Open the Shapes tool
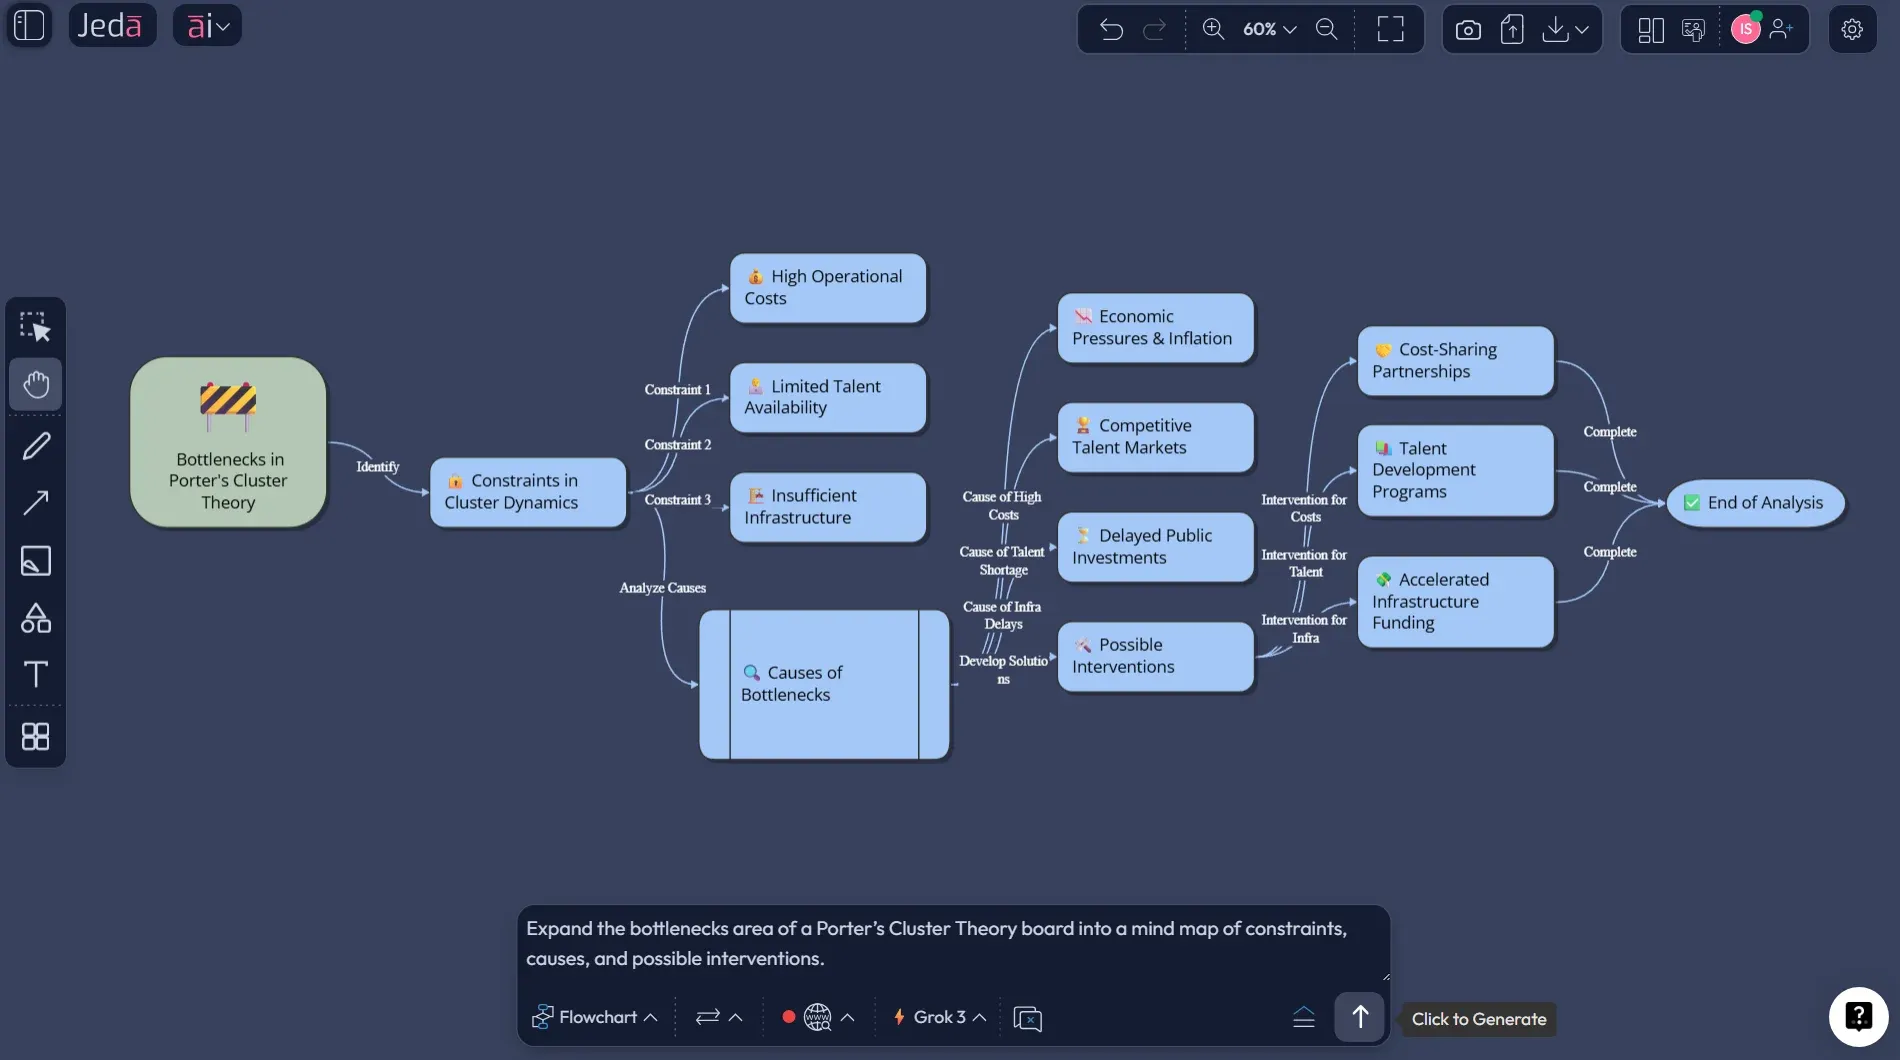Screen dimensions: 1900x1060 36,618
